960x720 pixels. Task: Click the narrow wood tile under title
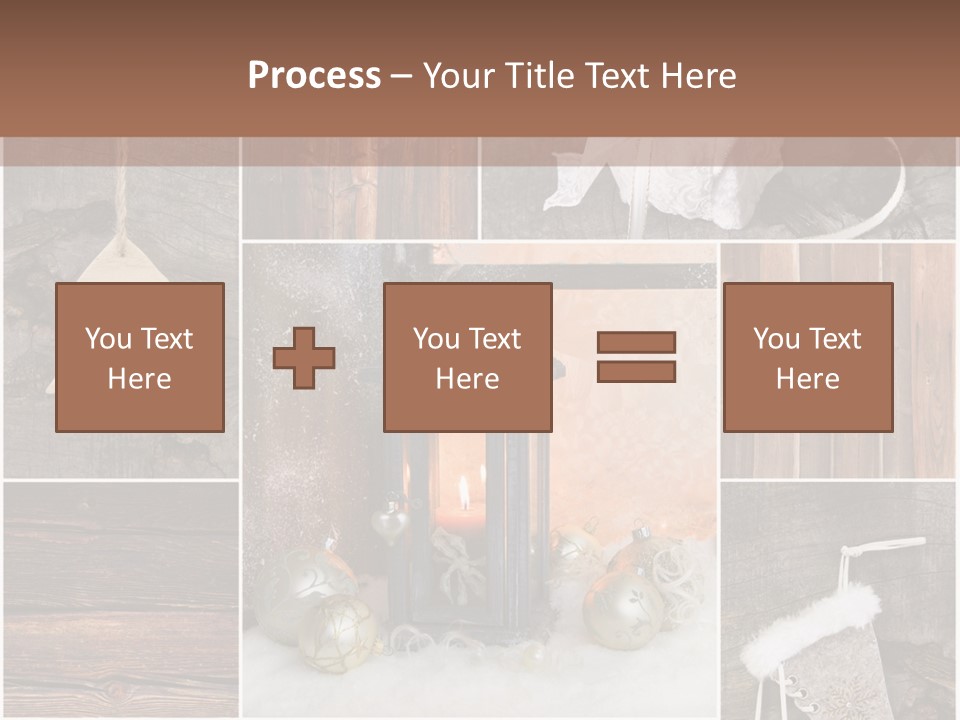tap(360, 190)
